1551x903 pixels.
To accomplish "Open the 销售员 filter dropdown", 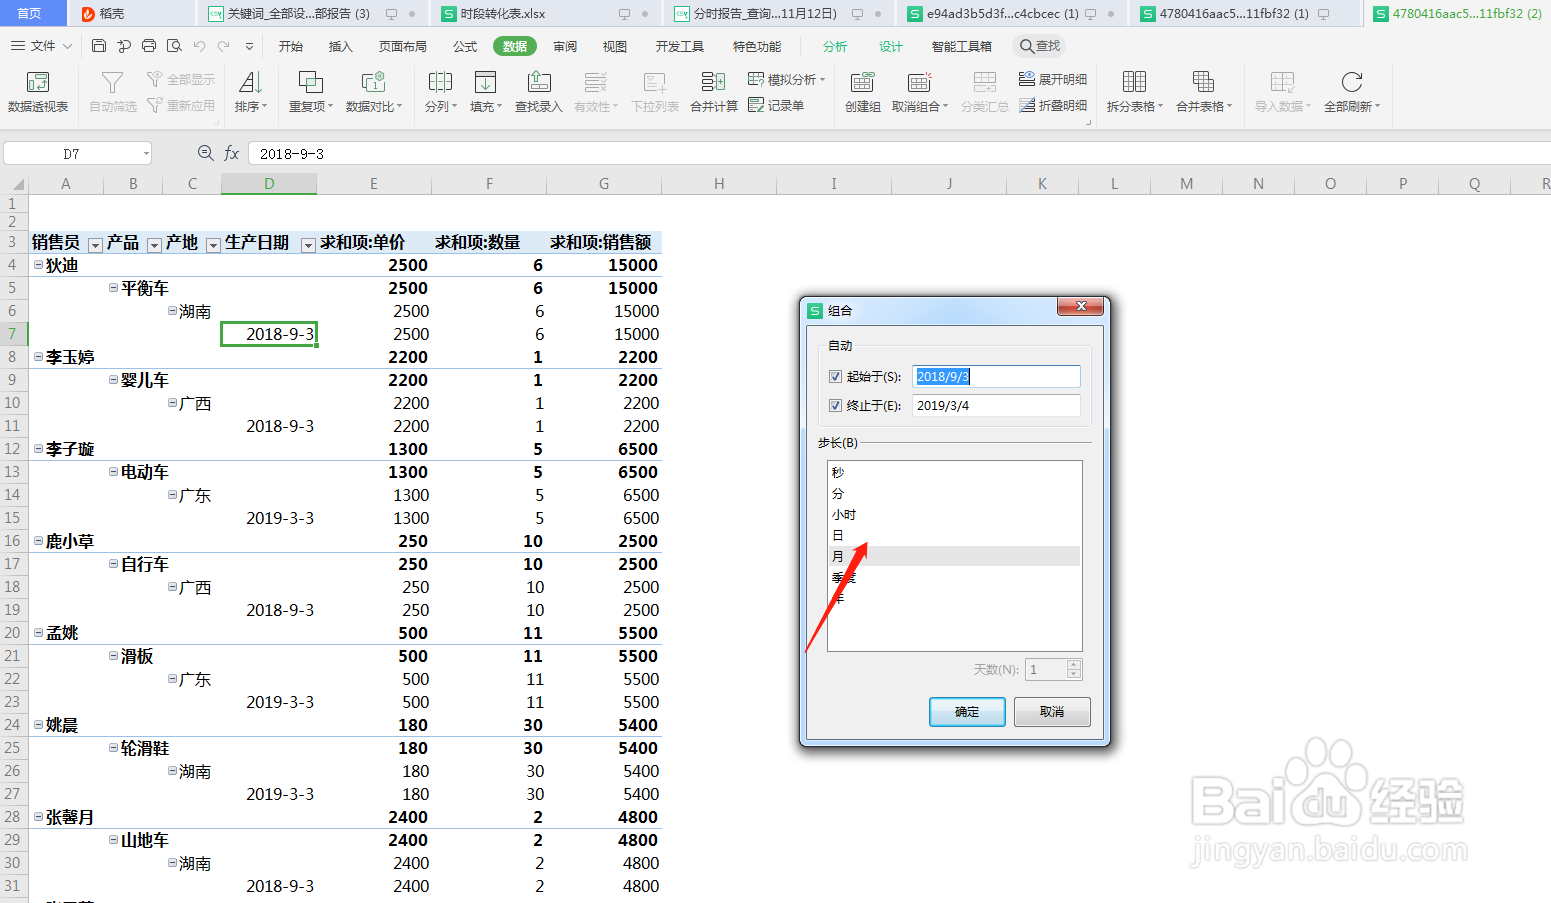I will point(95,245).
